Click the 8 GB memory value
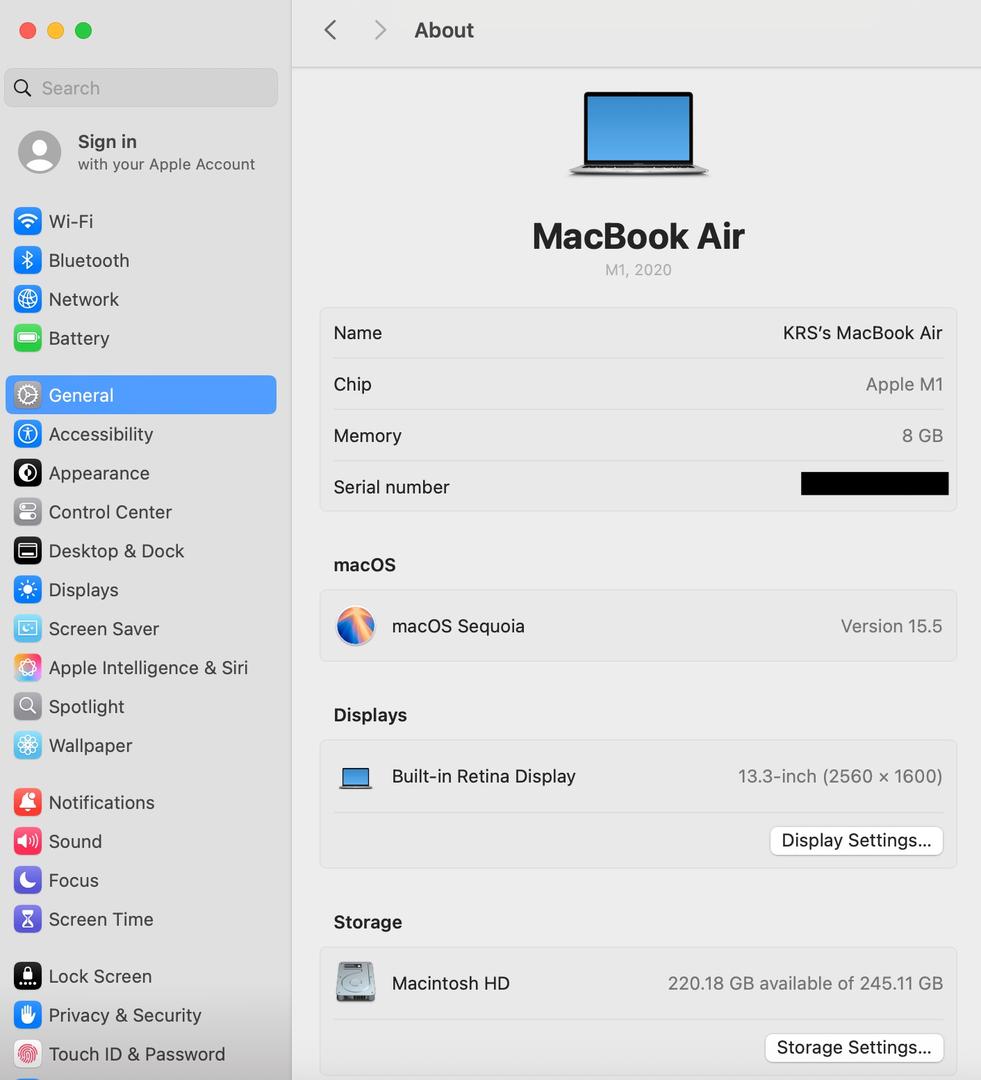 (922, 435)
